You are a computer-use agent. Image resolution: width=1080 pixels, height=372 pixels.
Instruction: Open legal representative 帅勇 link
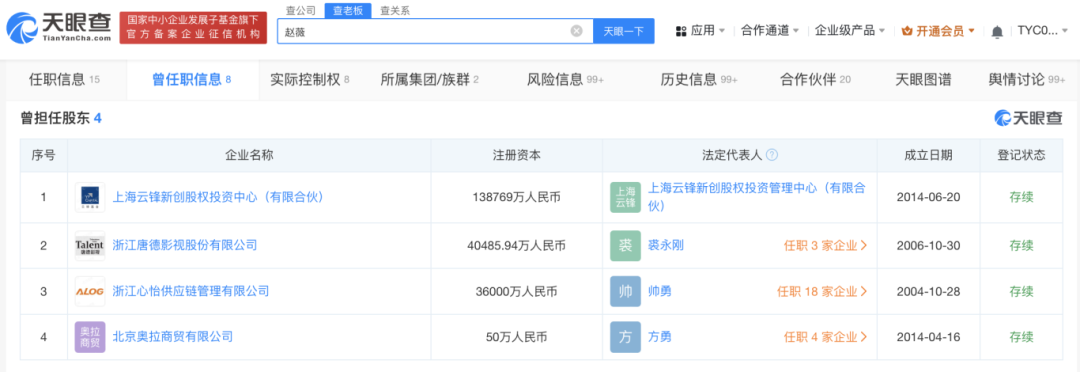tap(660, 291)
